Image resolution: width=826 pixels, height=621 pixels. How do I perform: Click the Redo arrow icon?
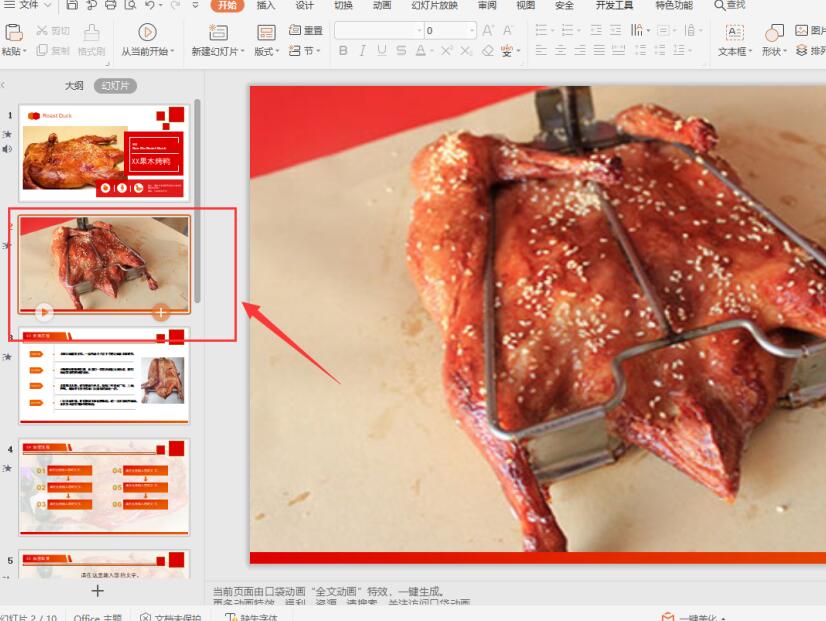[175, 5]
